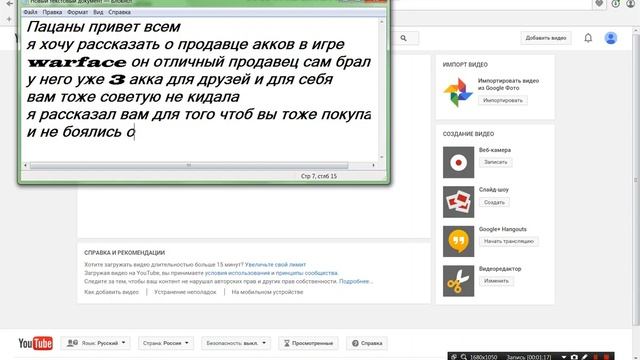Open the Правка menu in Notepad
Image resolution: width=640 pixels, height=360 pixels.
point(52,12)
